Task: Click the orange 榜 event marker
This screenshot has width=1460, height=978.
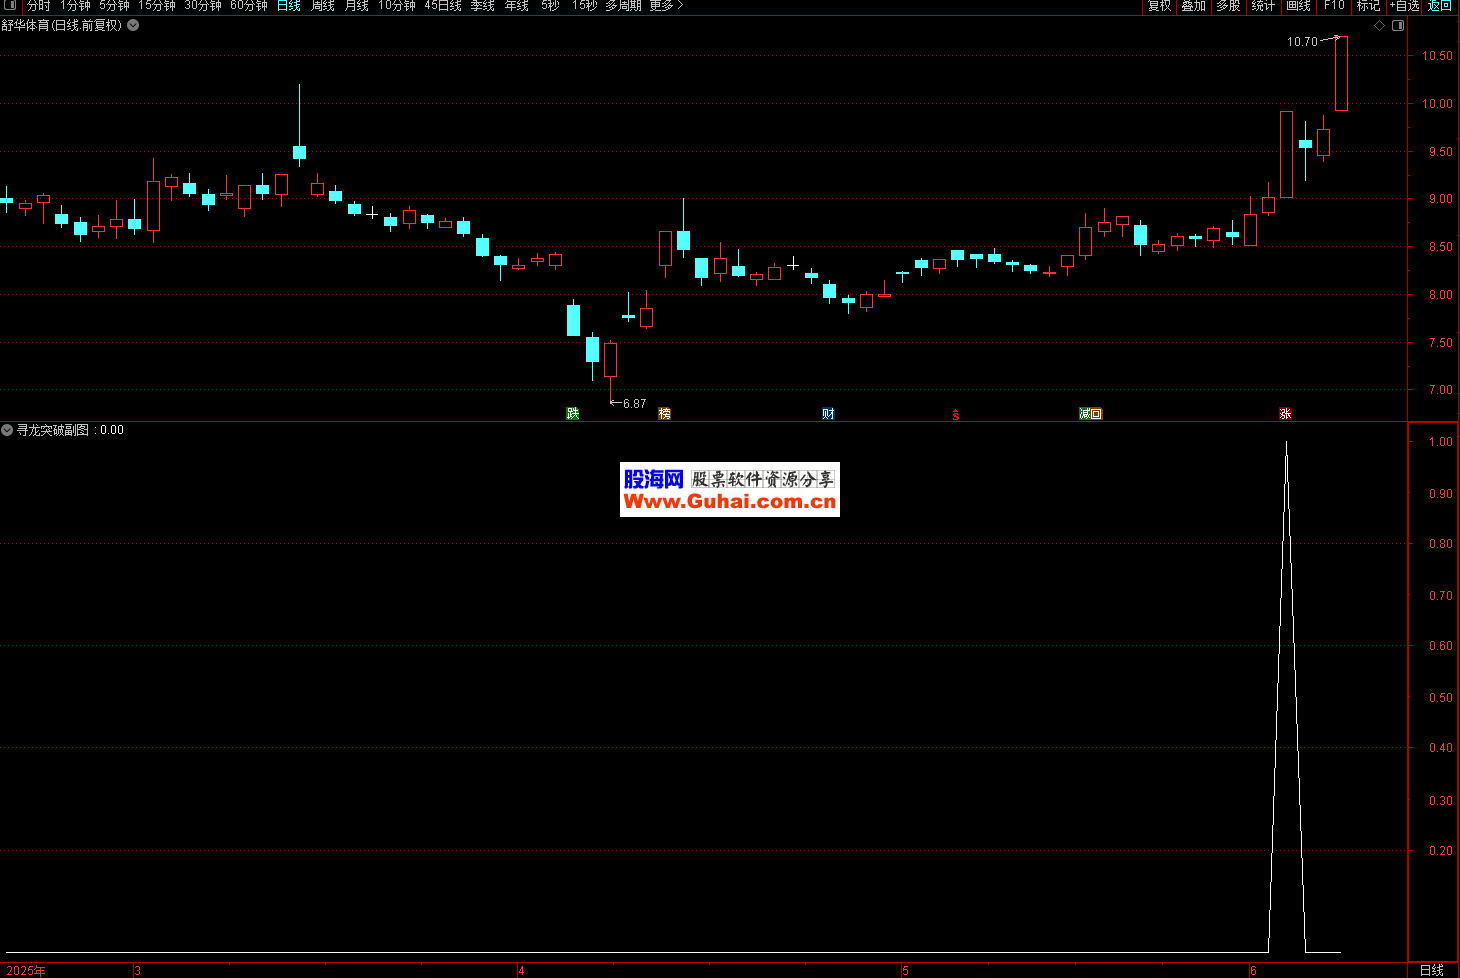Action: [x=665, y=413]
